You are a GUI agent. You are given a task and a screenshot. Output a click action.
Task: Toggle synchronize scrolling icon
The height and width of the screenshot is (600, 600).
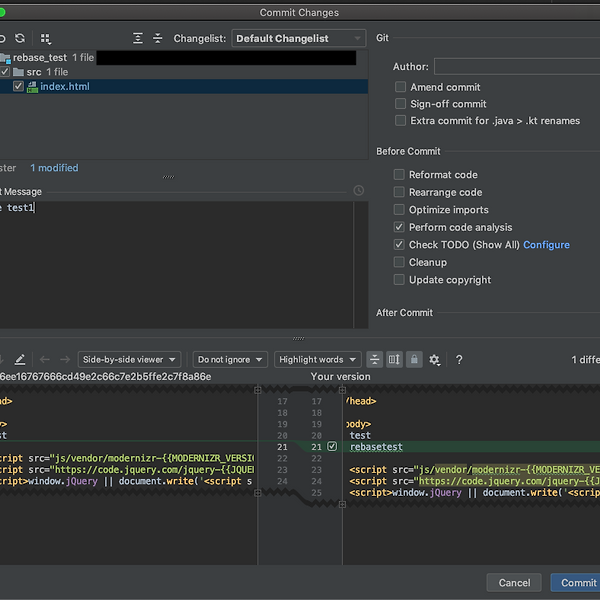click(x=394, y=360)
